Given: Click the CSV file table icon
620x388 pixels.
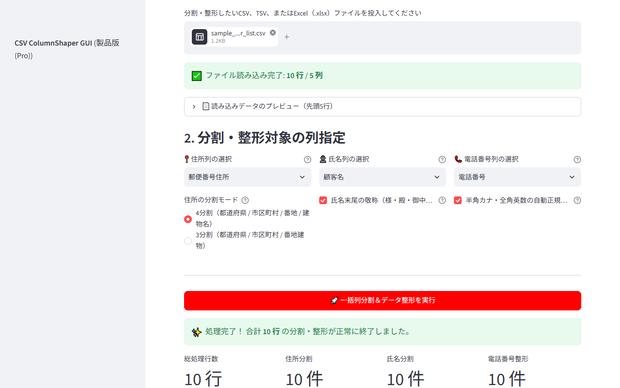Looking at the screenshot, I should [200, 37].
